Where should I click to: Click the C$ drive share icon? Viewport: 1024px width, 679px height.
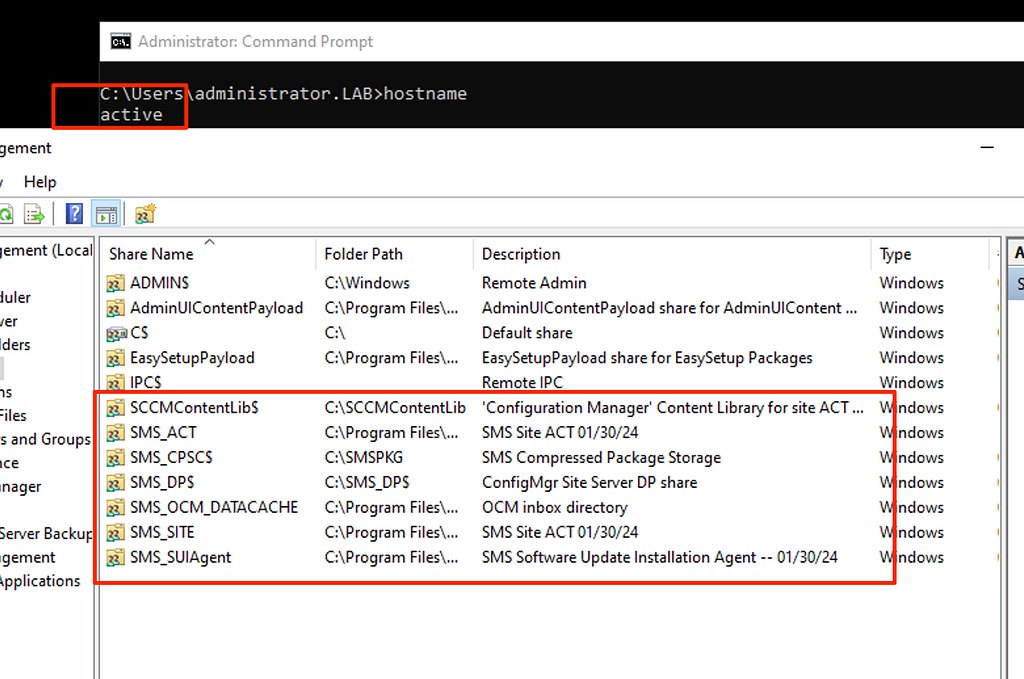coord(116,334)
